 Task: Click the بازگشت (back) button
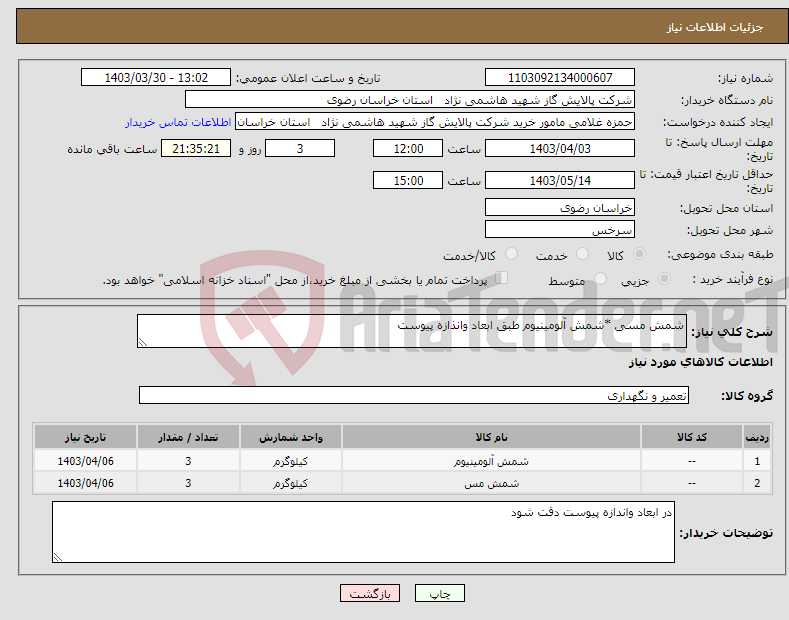[x=370, y=593]
